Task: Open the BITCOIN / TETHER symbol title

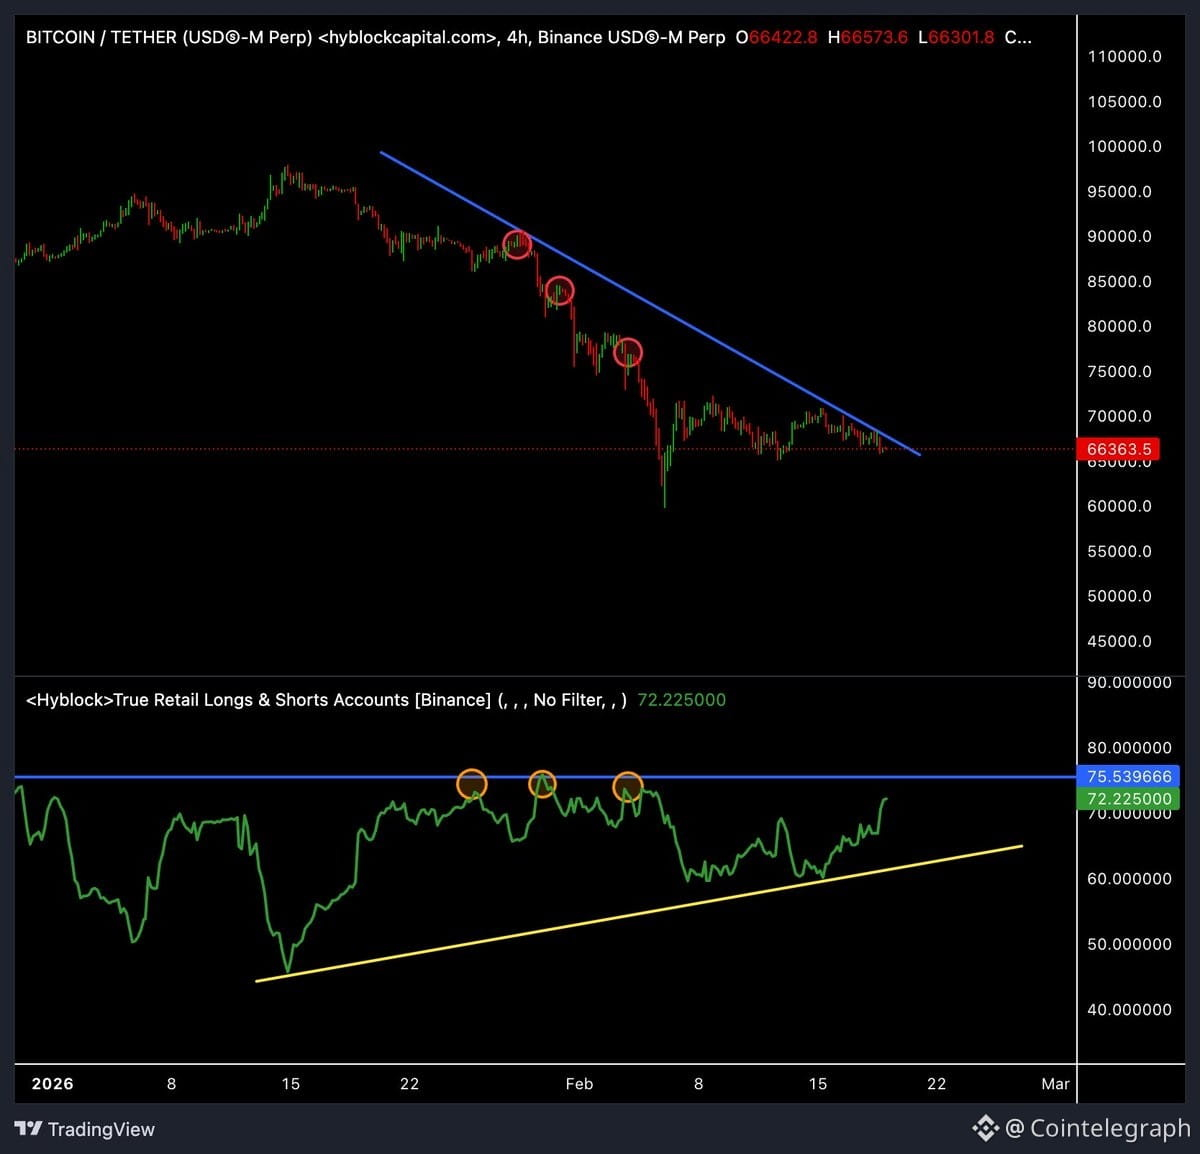Action: click(100, 37)
